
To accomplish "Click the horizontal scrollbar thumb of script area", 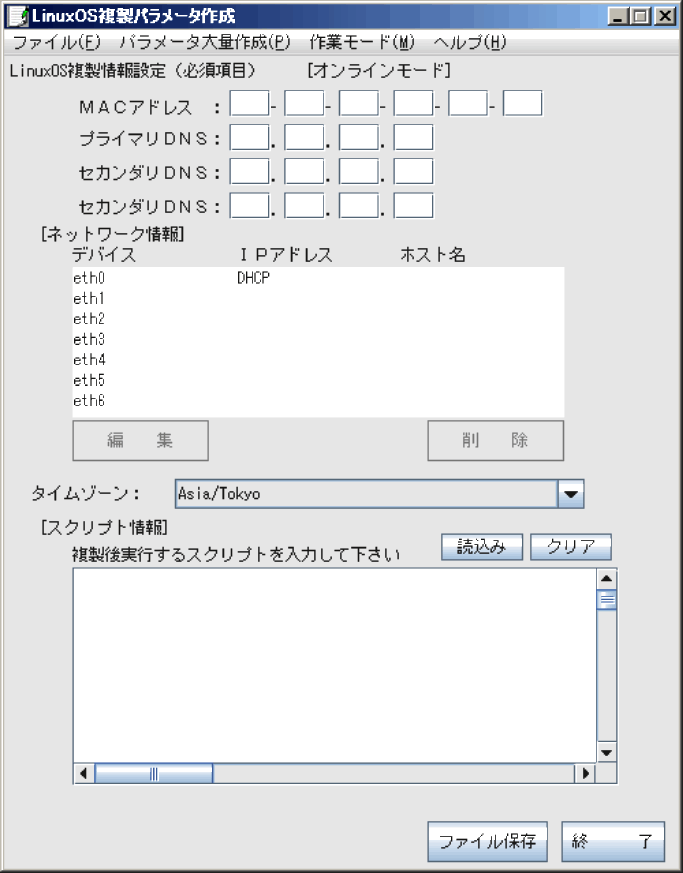I will [154, 773].
